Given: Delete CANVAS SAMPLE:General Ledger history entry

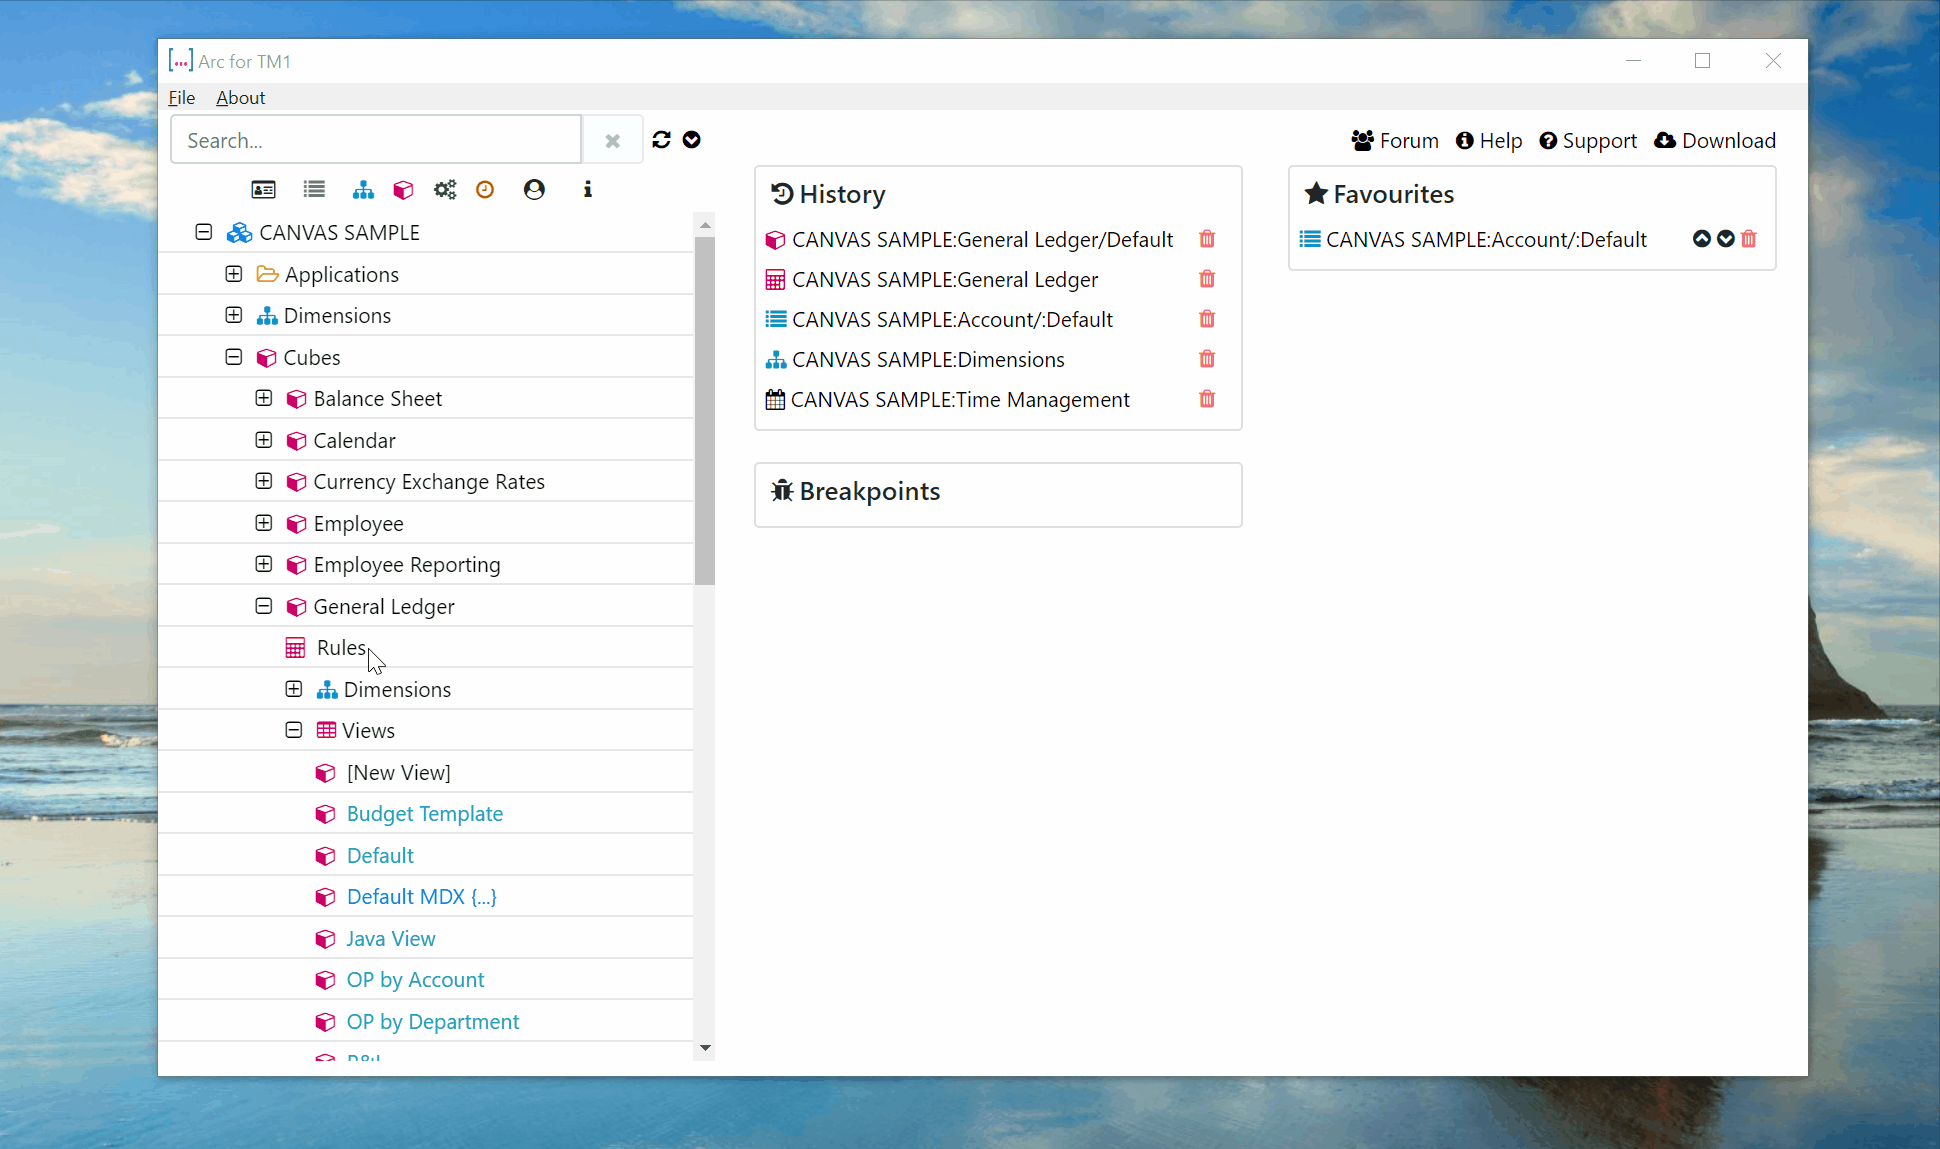Looking at the screenshot, I should (x=1207, y=279).
